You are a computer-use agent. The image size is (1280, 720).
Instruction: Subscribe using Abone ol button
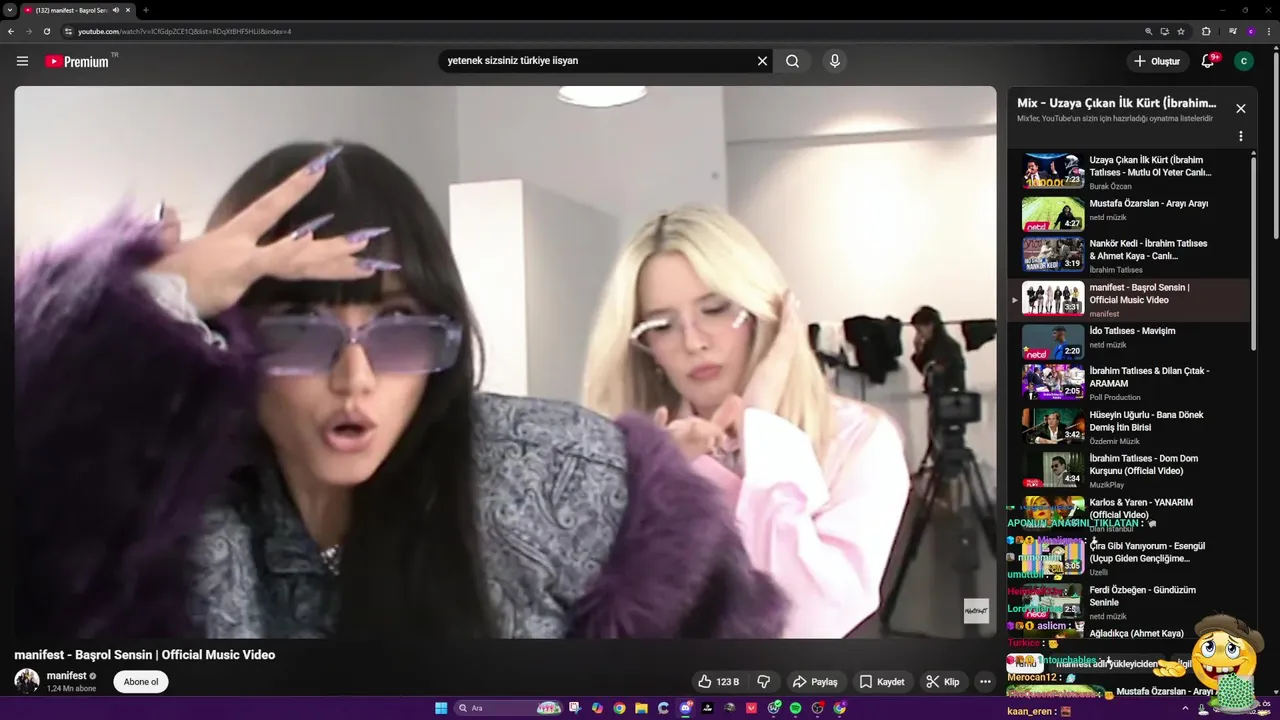coord(141,682)
